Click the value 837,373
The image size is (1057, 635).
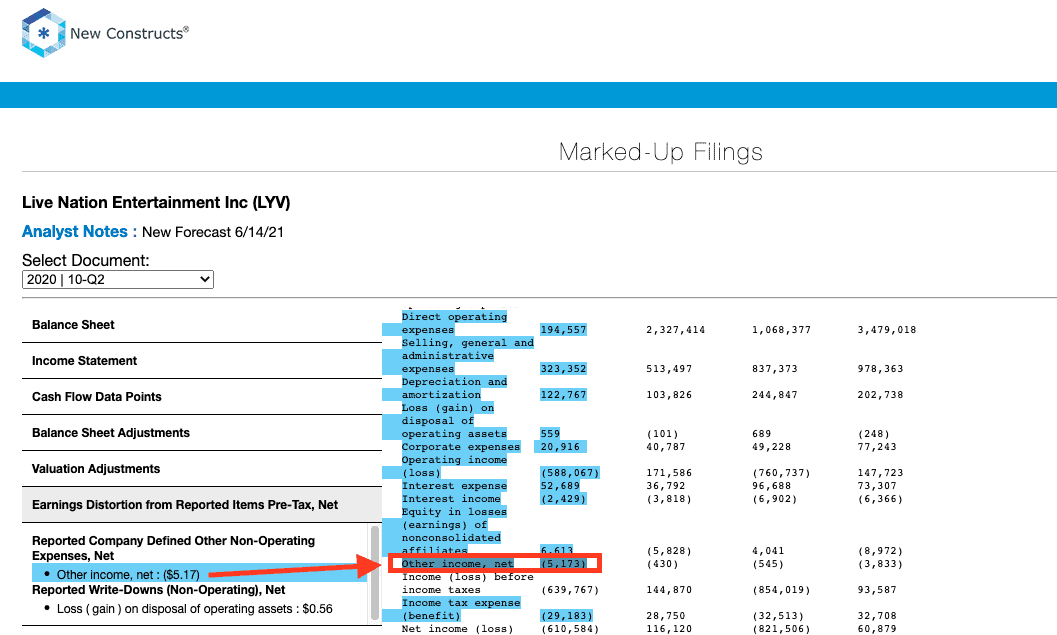point(775,369)
